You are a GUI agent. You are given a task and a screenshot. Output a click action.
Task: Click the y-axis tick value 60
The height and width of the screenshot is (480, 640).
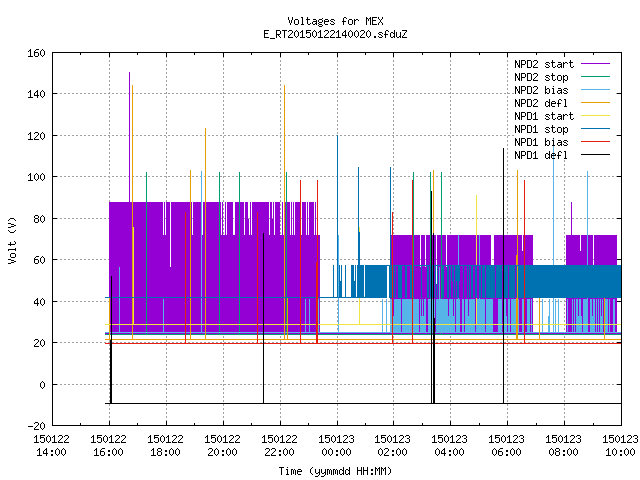[x=39, y=260]
